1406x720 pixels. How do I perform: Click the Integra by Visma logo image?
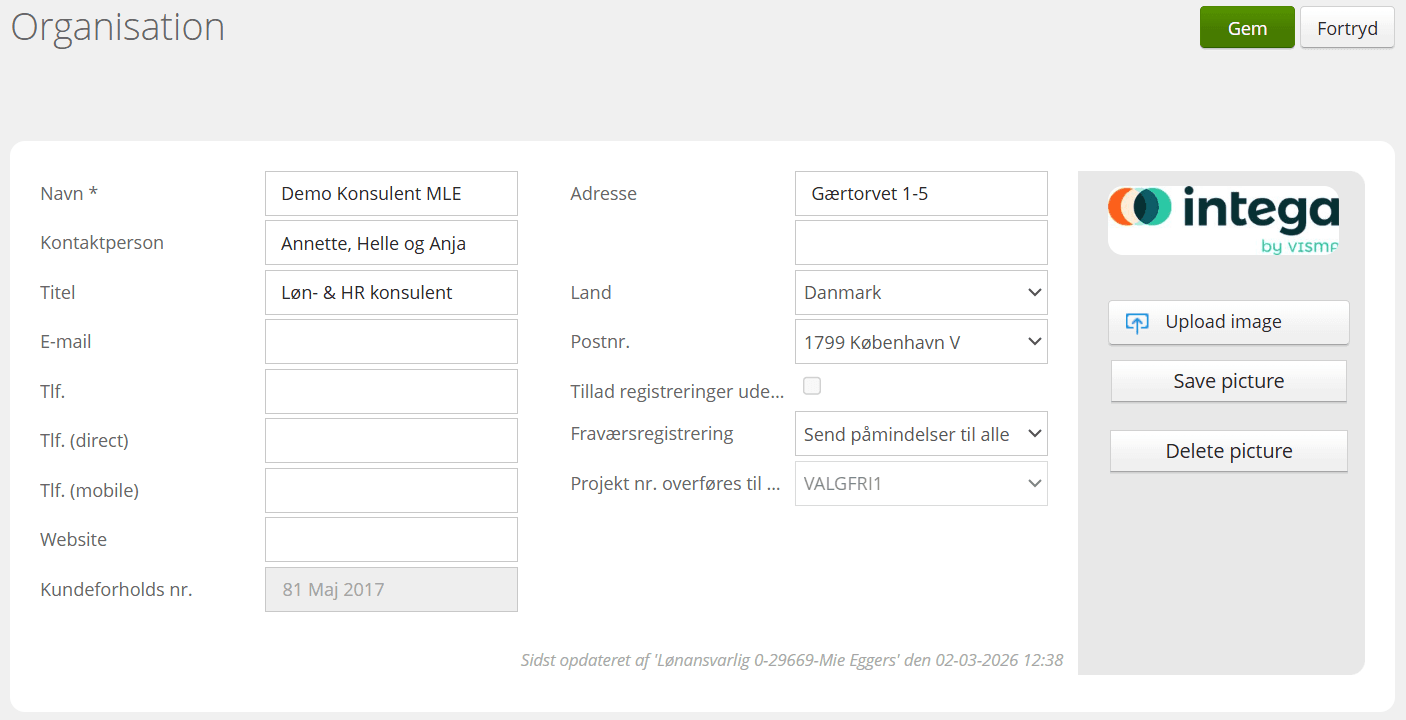(1223, 220)
